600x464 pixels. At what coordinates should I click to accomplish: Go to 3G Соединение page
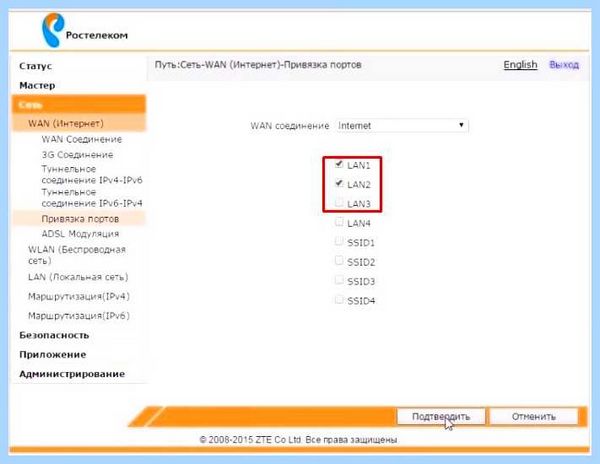tap(77, 155)
